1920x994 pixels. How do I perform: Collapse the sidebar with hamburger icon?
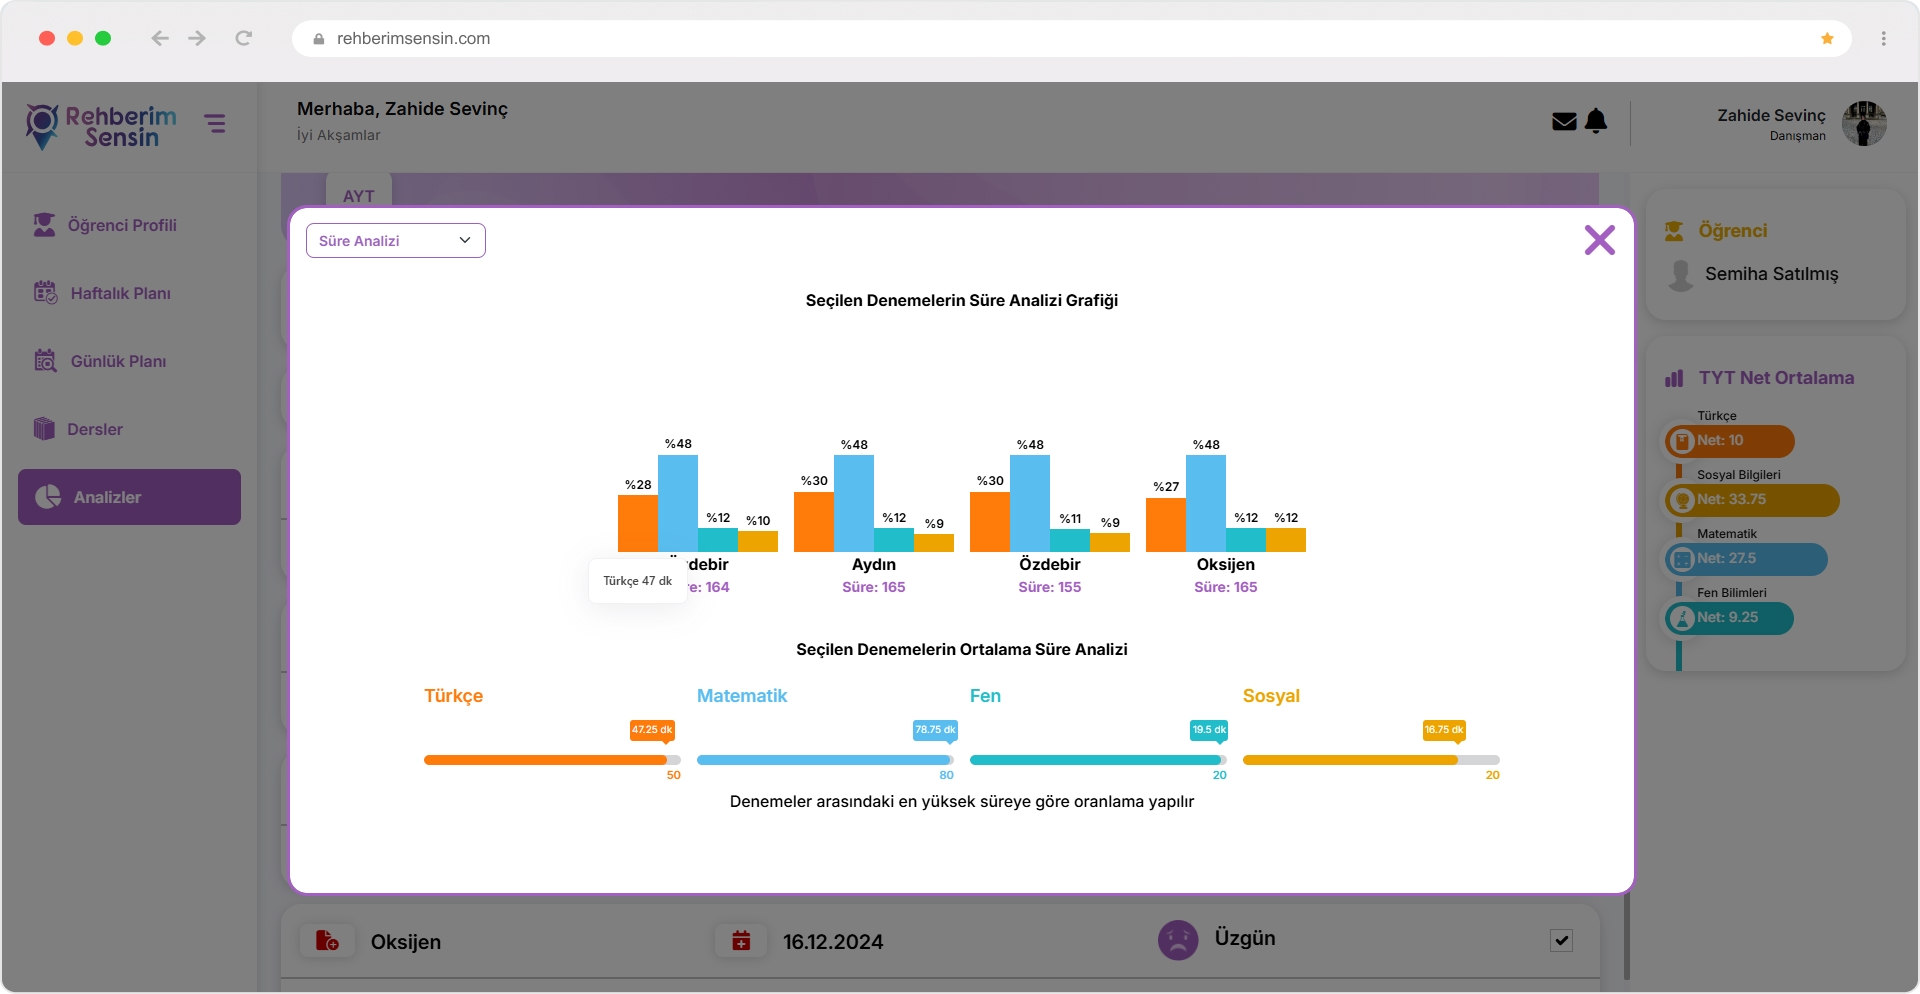(x=215, y=124)
